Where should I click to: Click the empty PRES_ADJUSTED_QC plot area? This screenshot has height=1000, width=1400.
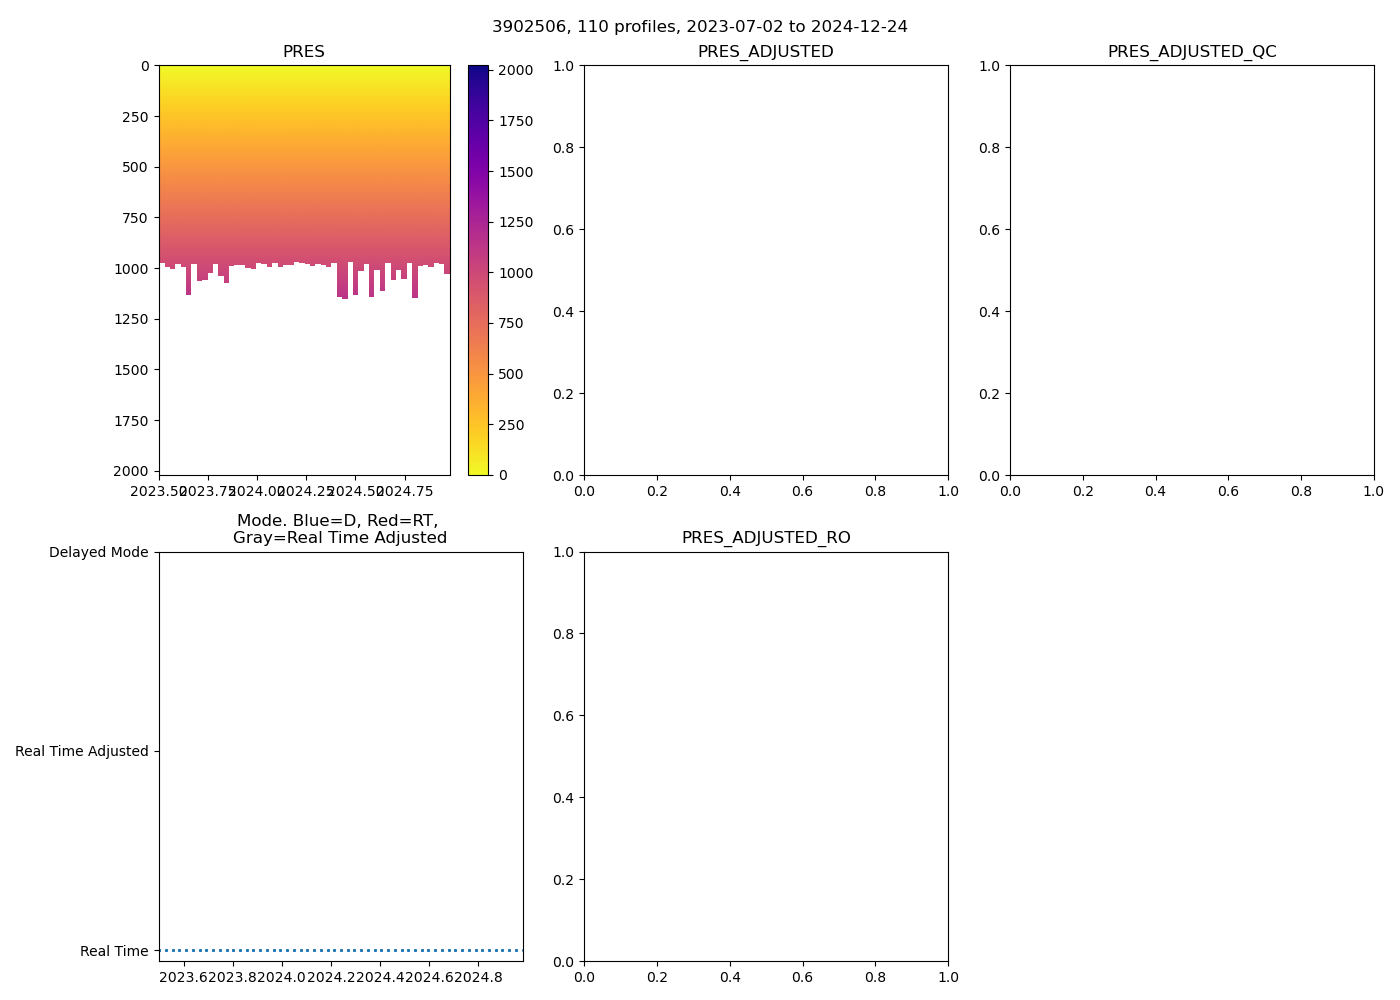click(x=1191, y=270)
